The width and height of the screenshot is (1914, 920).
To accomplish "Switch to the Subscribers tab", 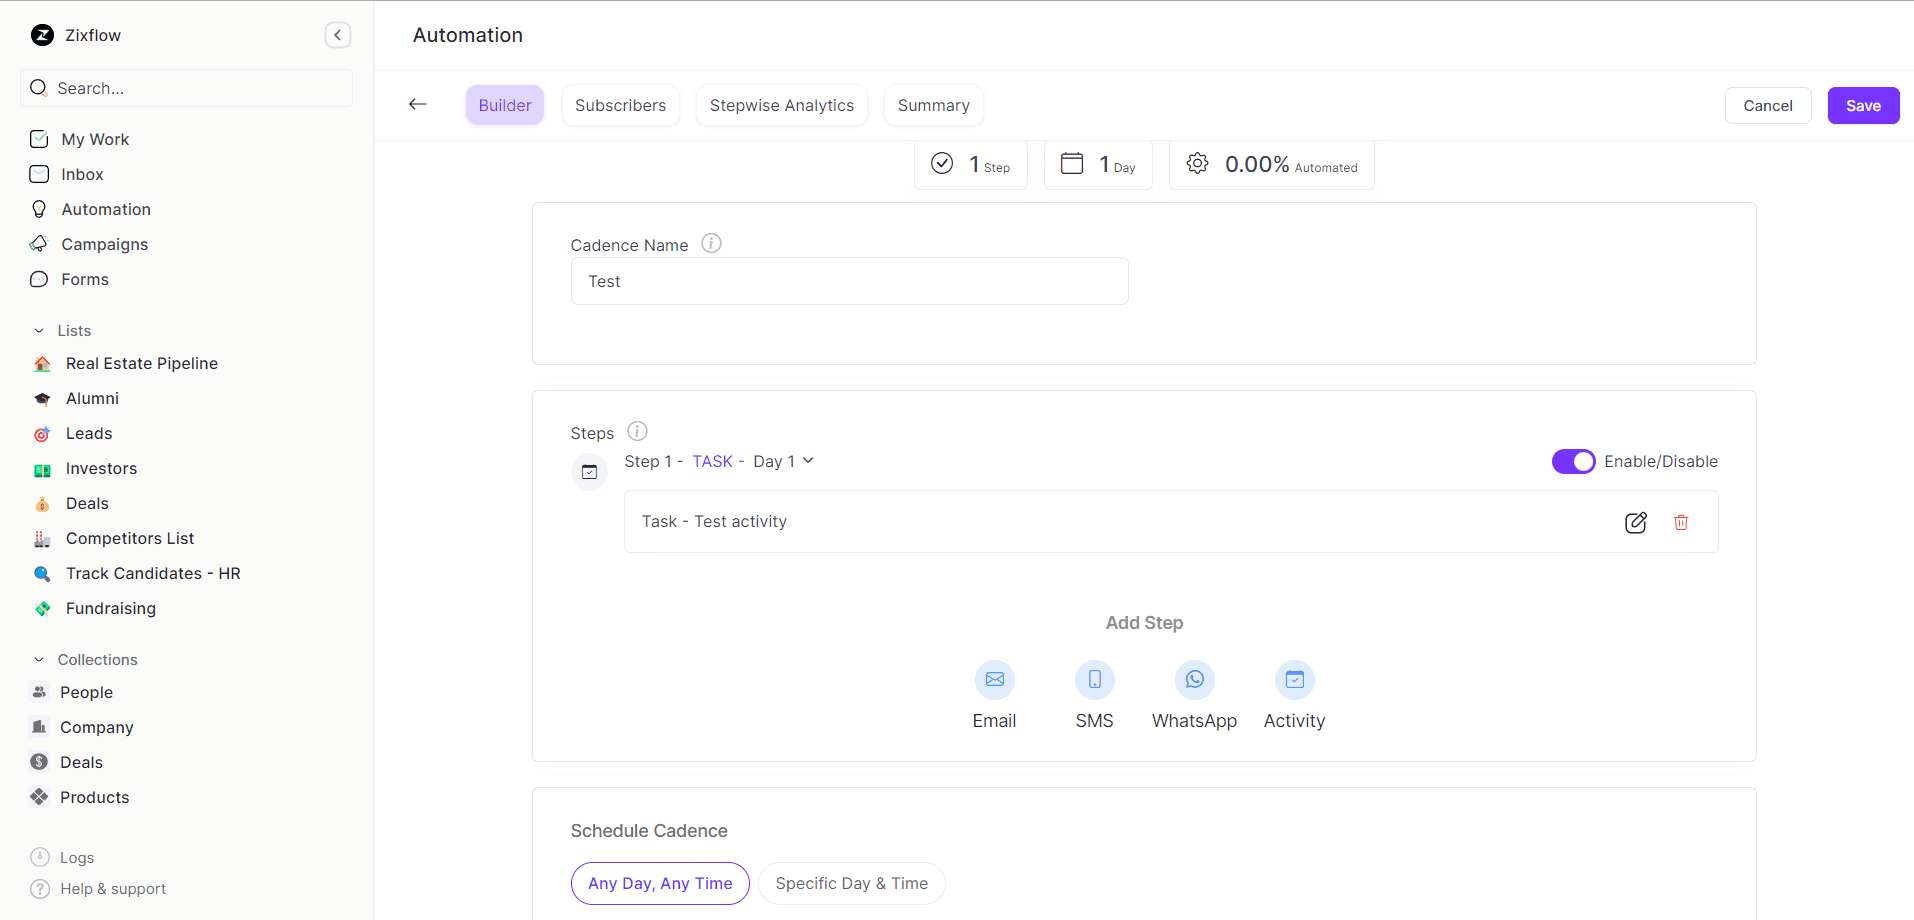I will point(620,105).
